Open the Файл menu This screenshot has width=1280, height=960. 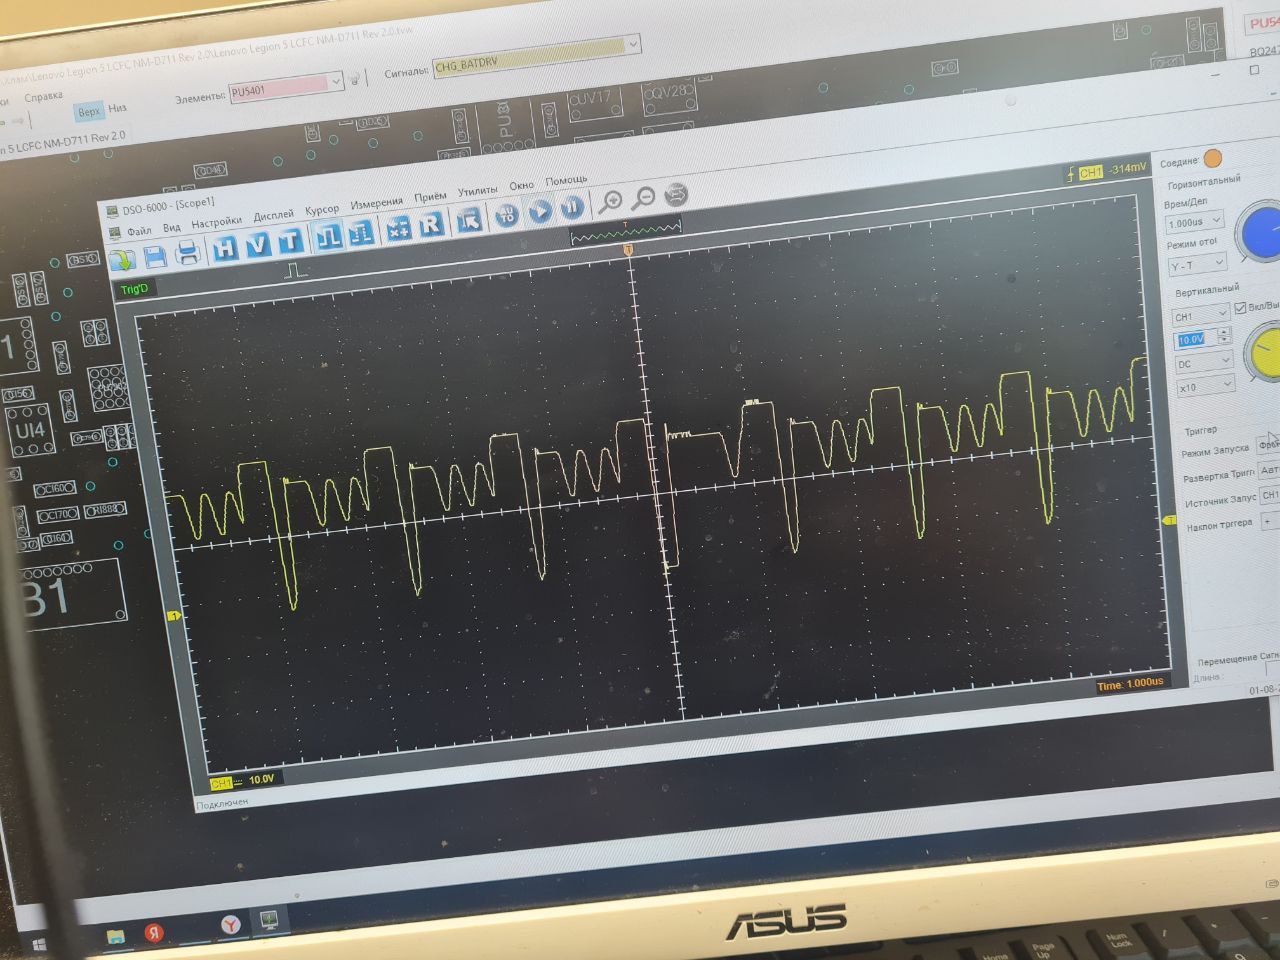[139, 231]
